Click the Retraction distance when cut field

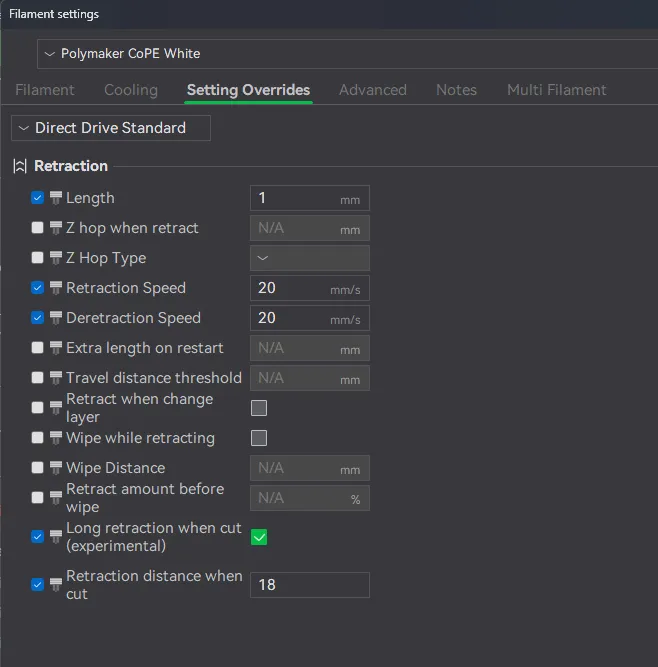tap(310, 585)
